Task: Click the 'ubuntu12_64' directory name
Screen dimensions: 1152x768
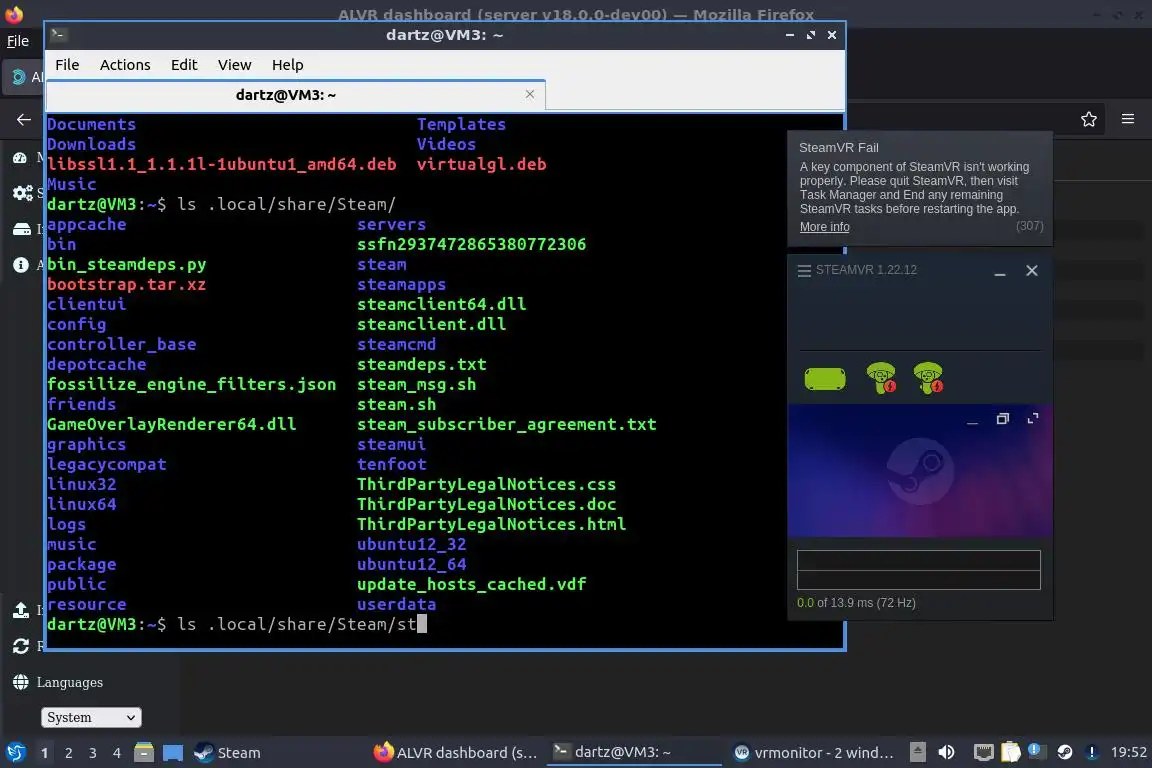Action: tap(411, 564)
